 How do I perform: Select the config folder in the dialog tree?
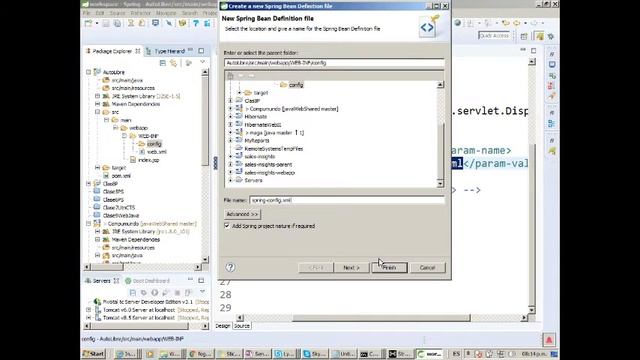point(296,85)
